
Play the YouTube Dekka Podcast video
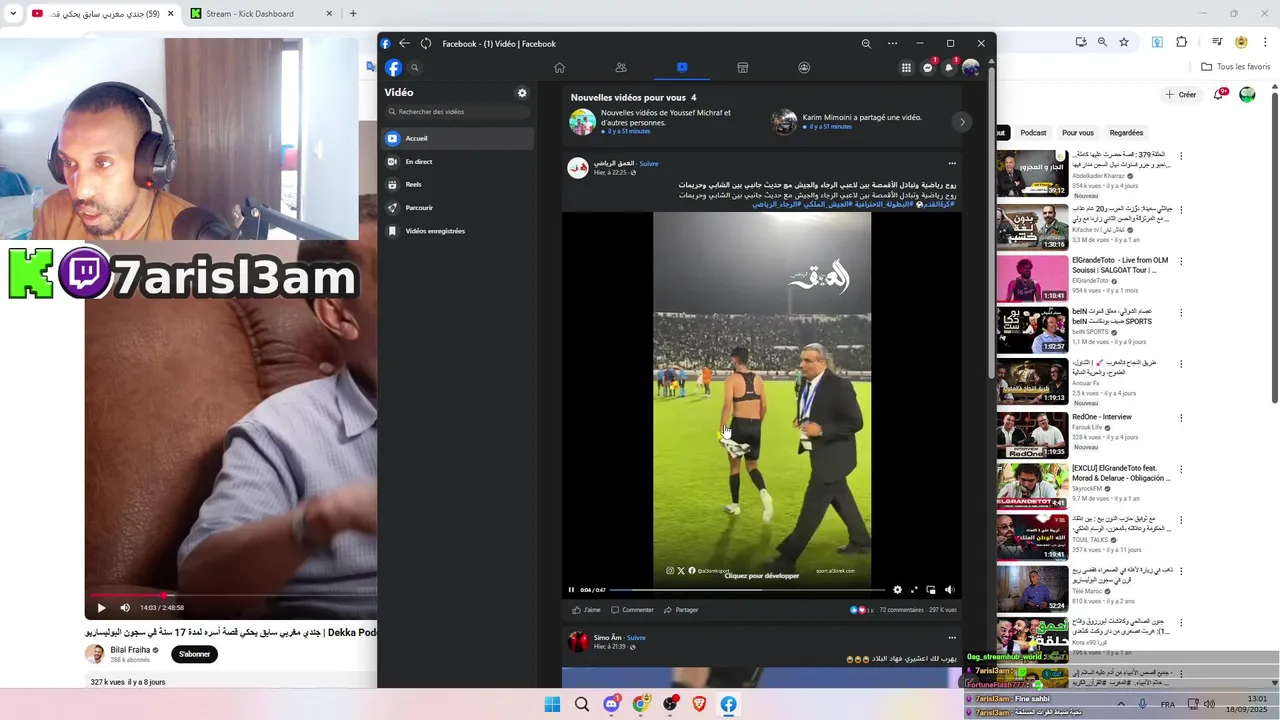point(101,607)
